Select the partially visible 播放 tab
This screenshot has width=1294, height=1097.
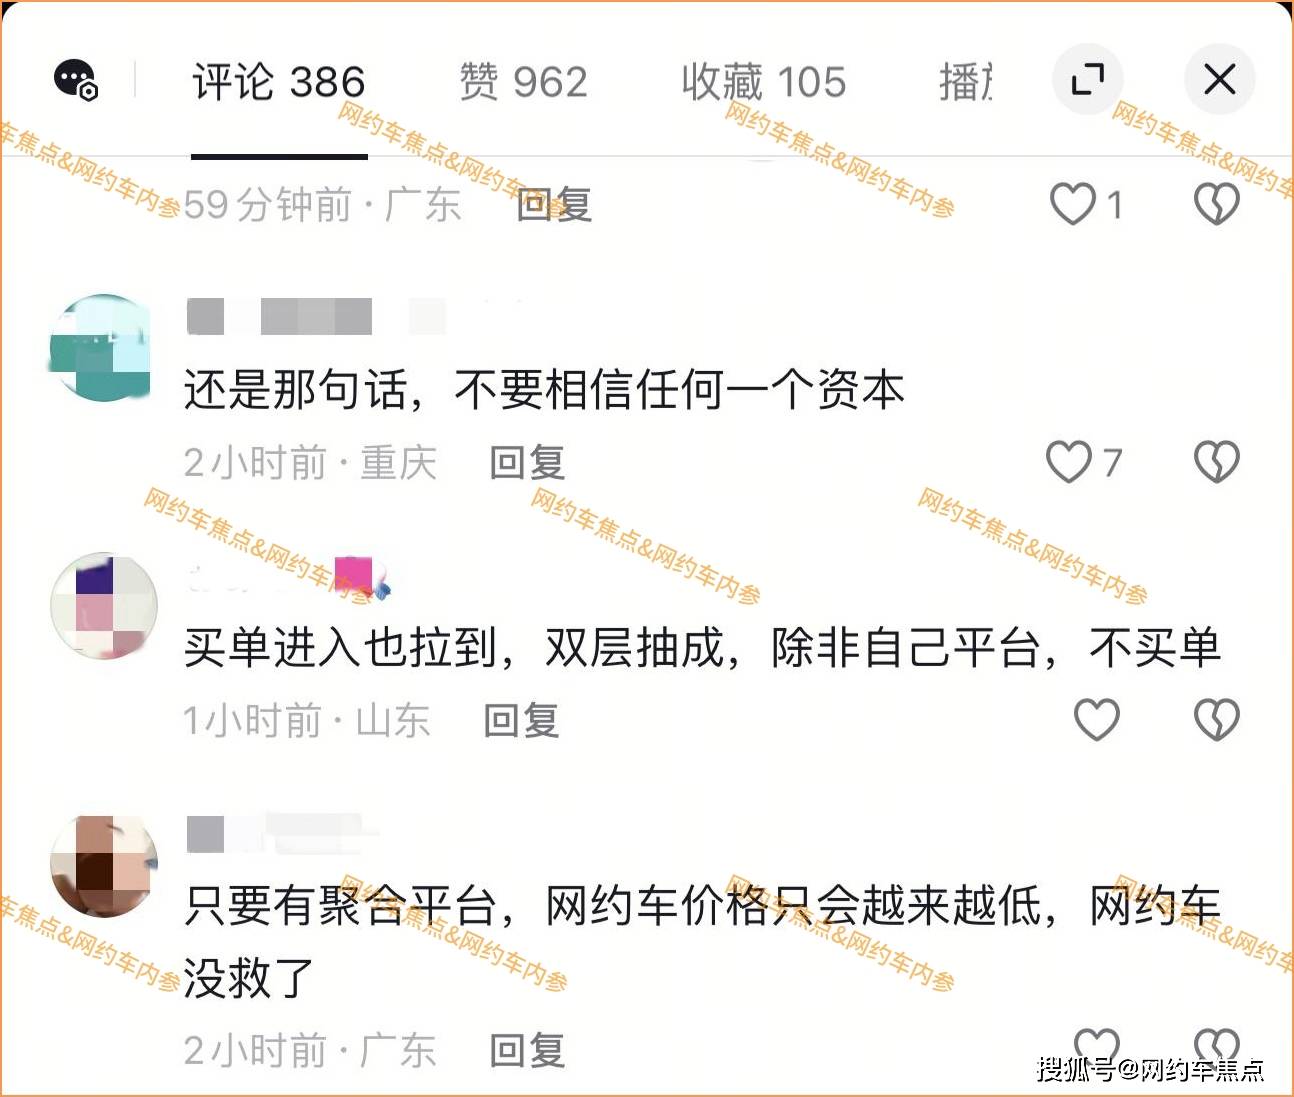965,82
